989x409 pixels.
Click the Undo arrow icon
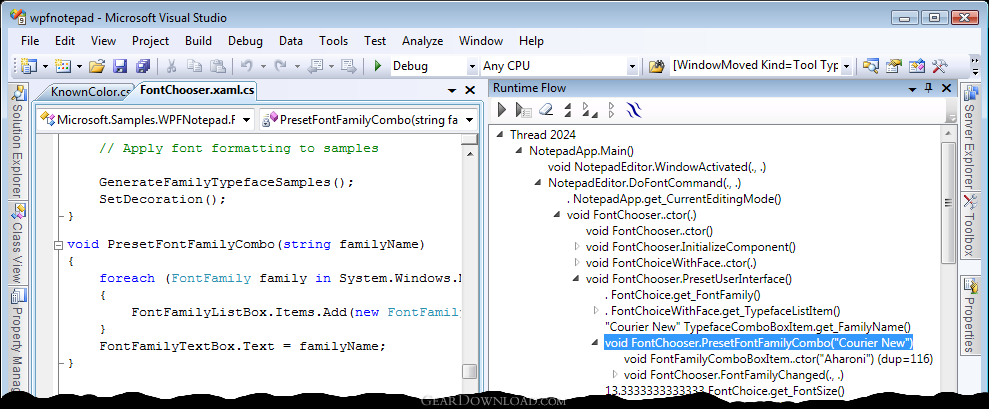[x=247, y=66]
